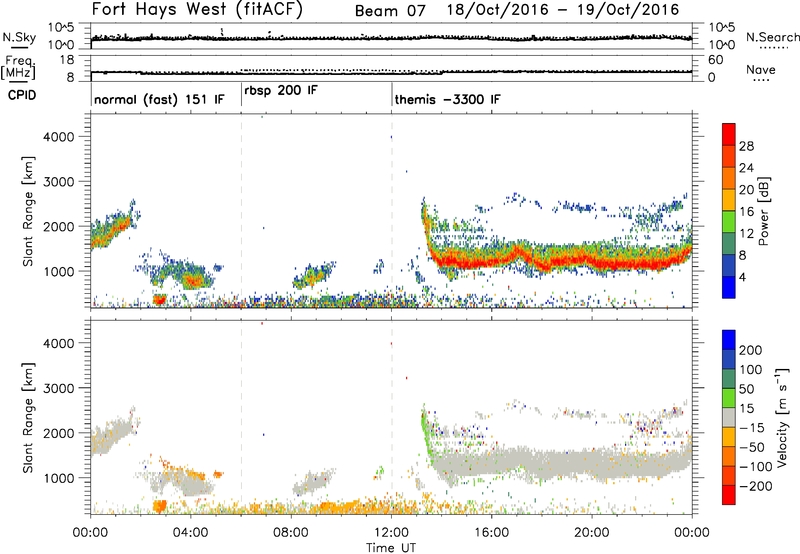Click the date range '18/Oct/2016 – 19/Oct/2016'
The width and height of the screenshot is (800, 554).
pos(563,10)
